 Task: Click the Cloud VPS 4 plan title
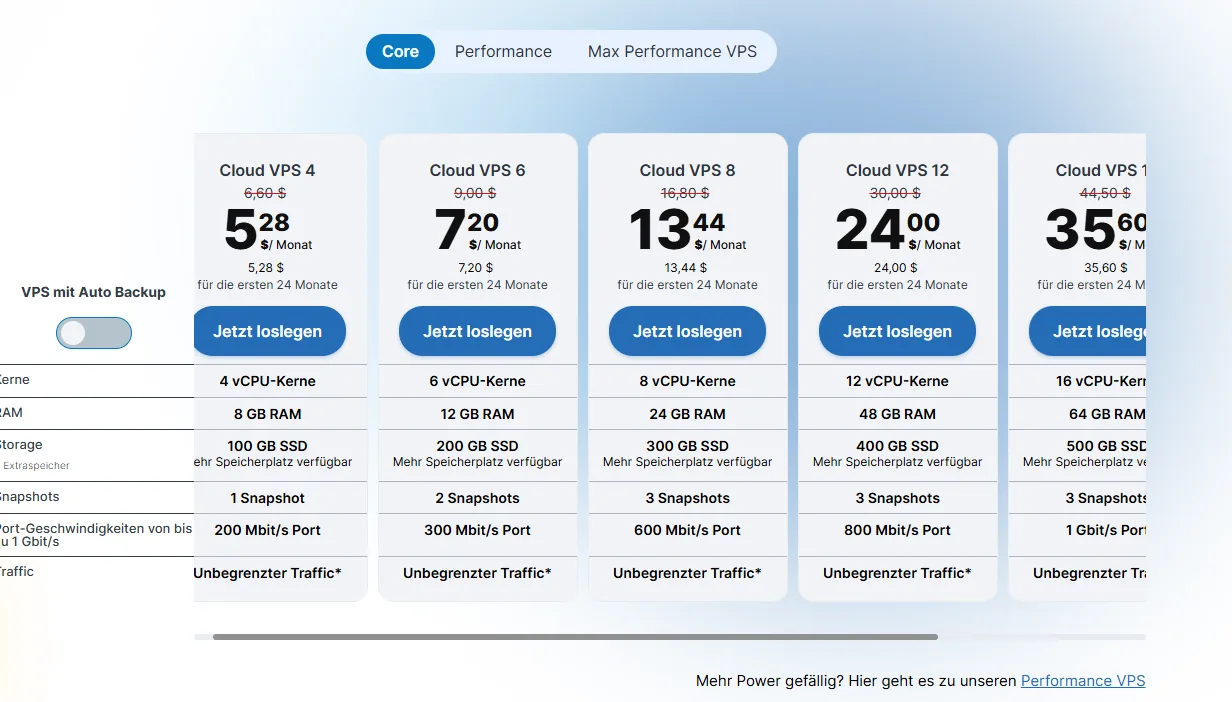click(267, 170)
